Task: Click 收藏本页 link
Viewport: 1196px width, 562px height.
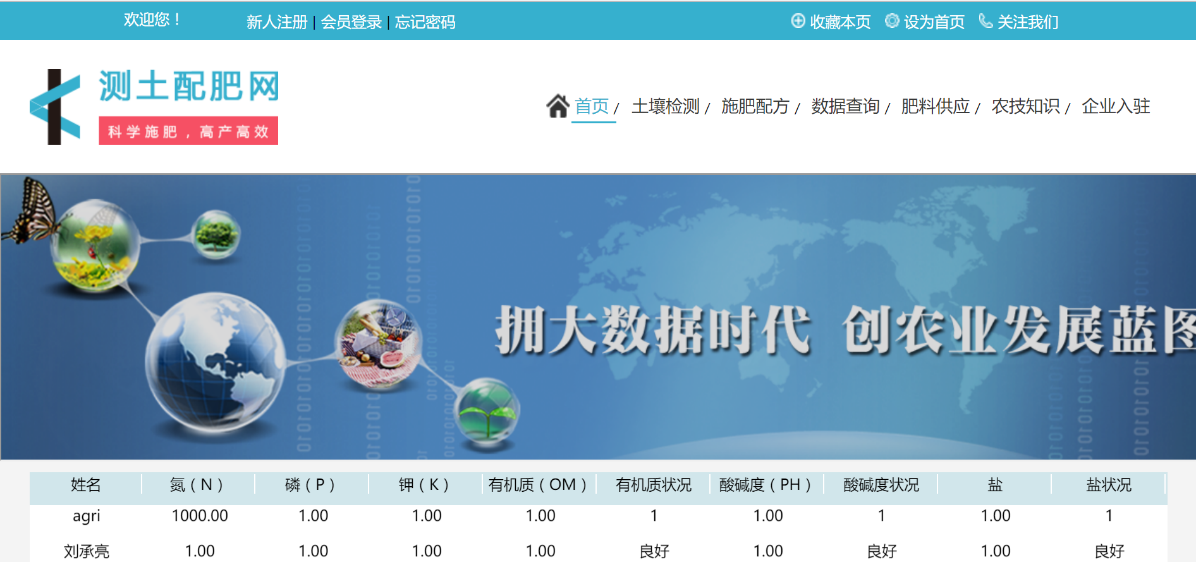Action: [x=840, y=21]
